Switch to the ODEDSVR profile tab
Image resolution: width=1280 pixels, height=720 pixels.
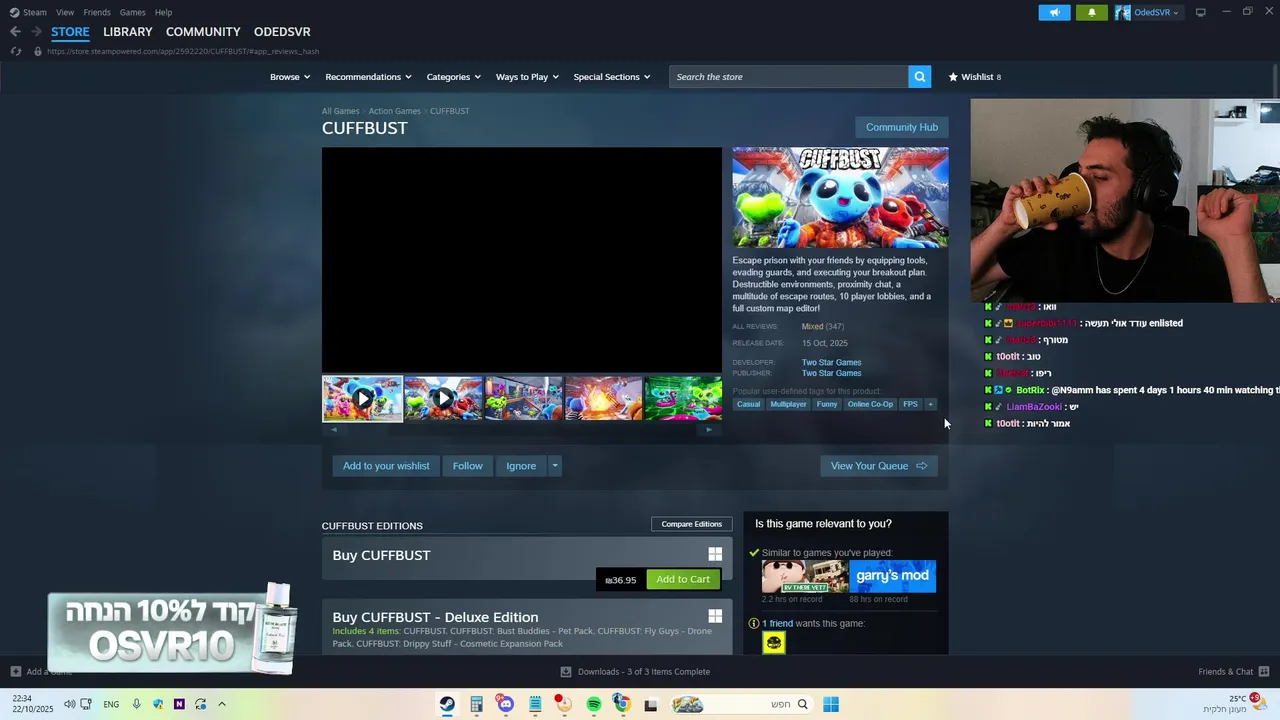pyautogui.click(x=282, y=32)
